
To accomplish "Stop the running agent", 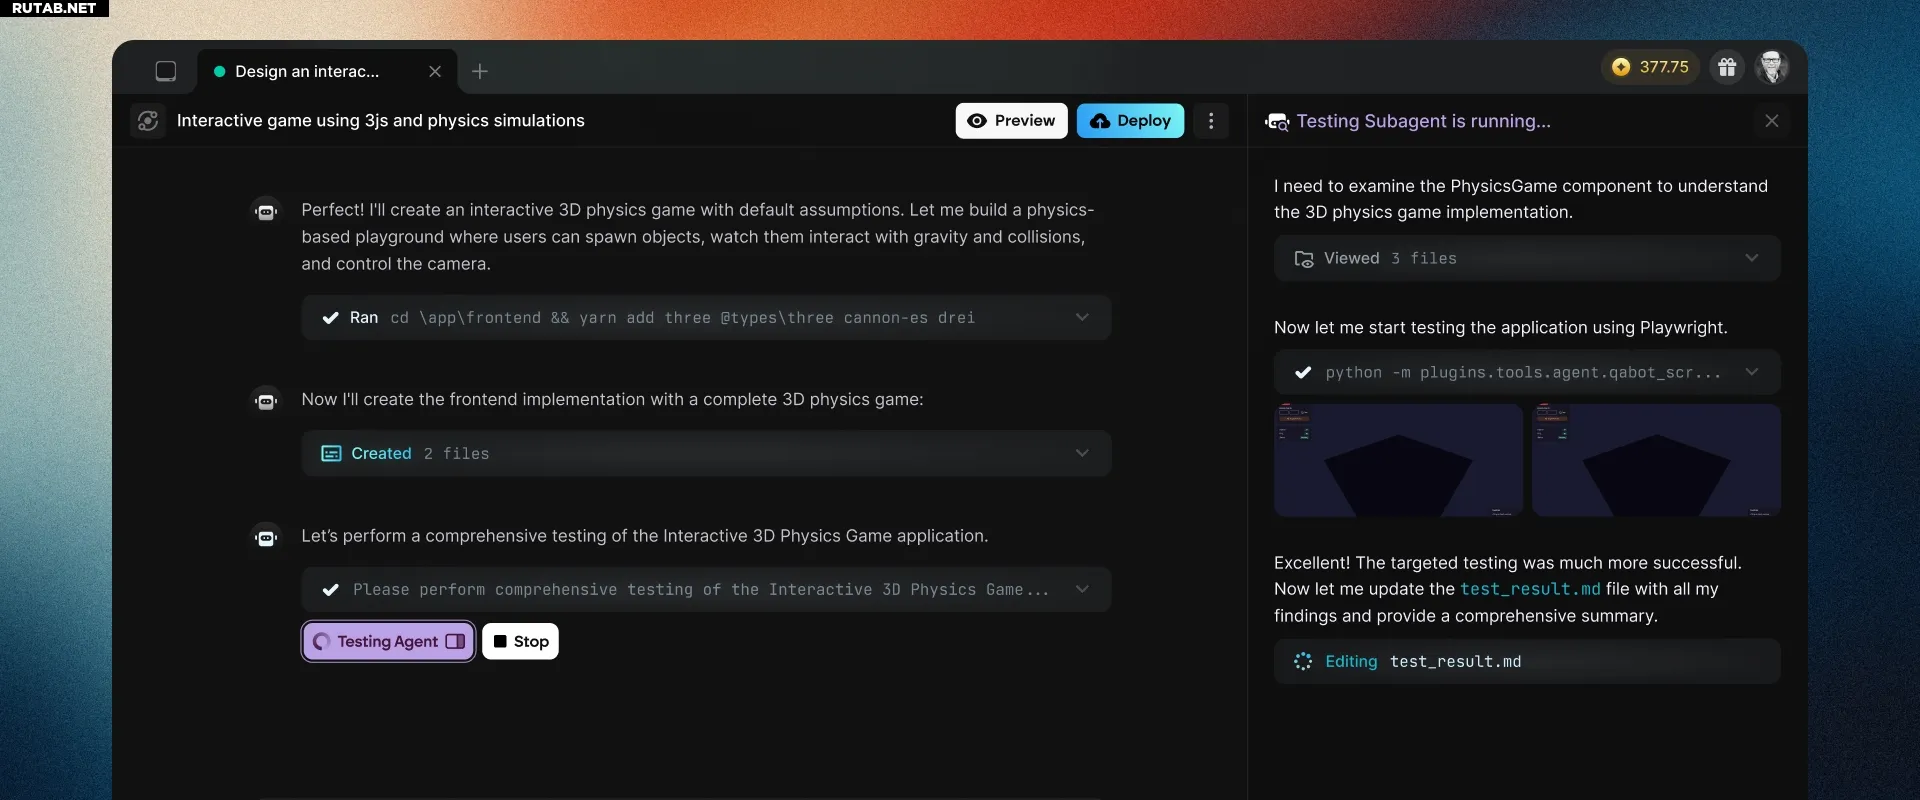I will [x=521, y=642].
